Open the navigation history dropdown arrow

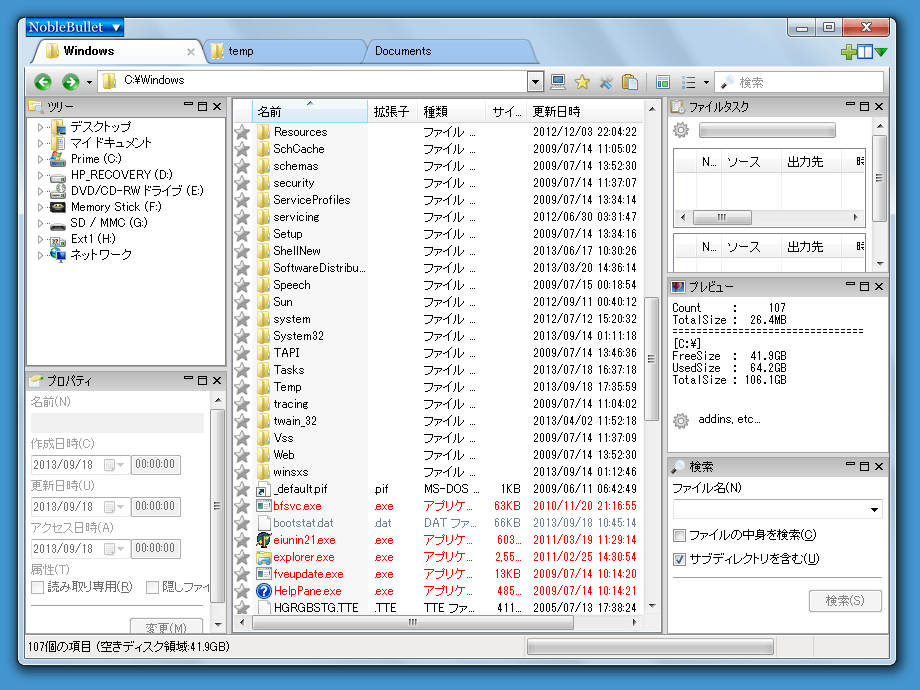89,83
